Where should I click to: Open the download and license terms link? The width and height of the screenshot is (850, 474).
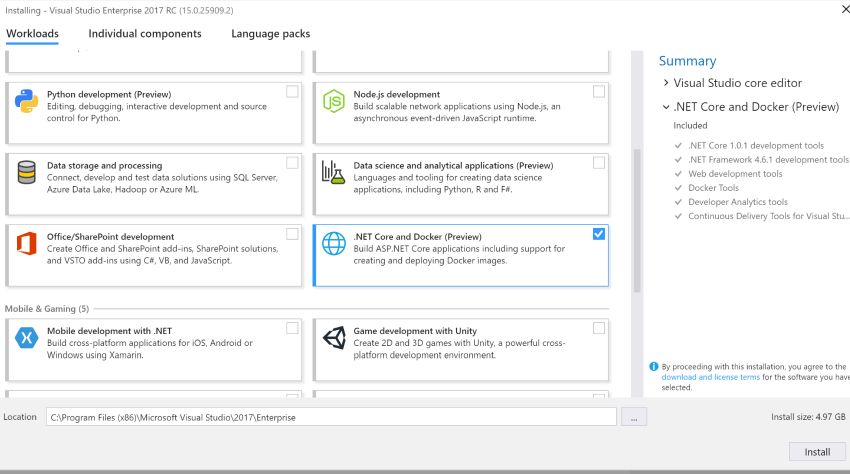click(710, 377)
